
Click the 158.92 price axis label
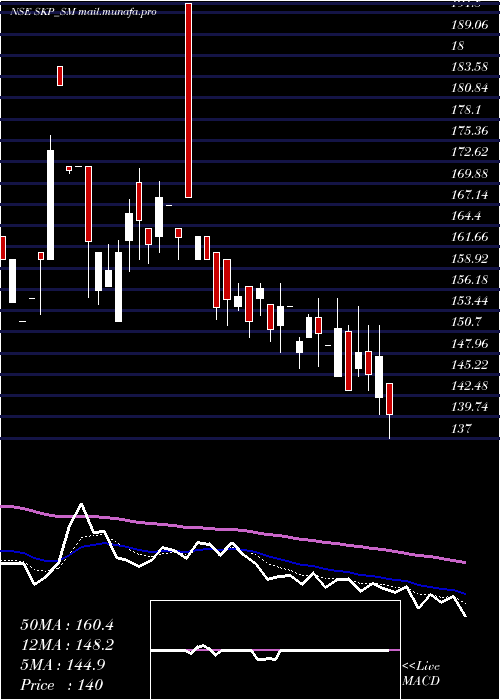pos(470,258)
